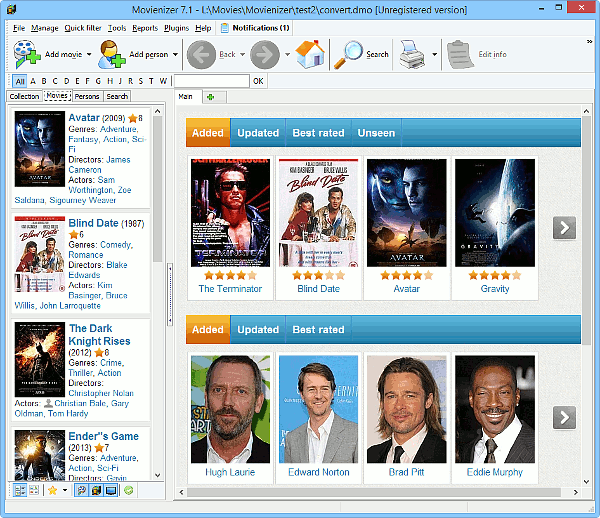Filter list by letter T
This screenshot has width=600, height=518.
pyautogui.click(x=151, y=81)
